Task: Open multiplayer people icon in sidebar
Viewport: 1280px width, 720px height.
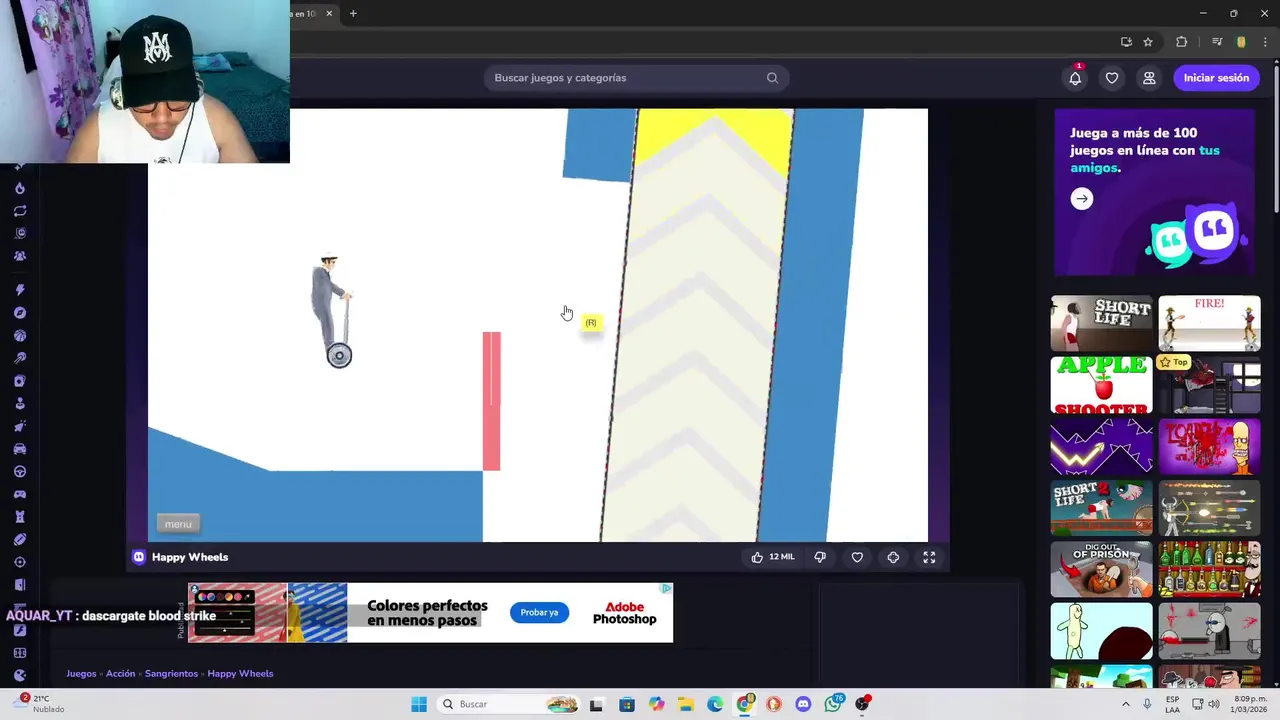Action: (20, 256)
